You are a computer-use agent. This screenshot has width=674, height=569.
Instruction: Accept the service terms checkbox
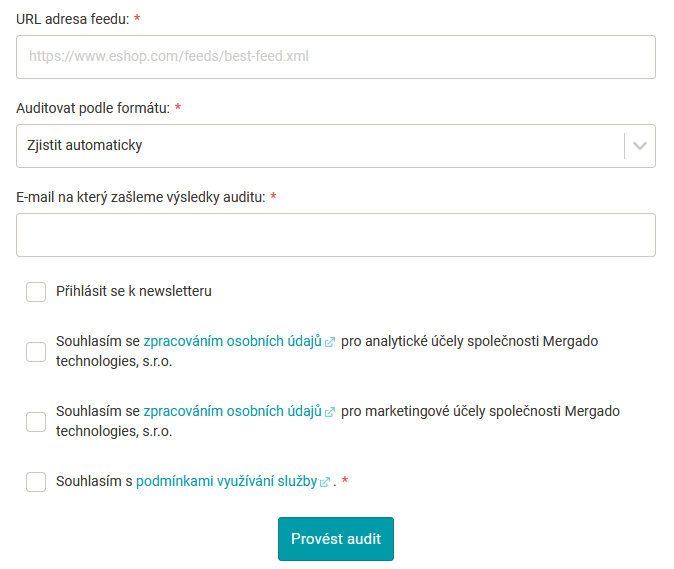[36, 482]
